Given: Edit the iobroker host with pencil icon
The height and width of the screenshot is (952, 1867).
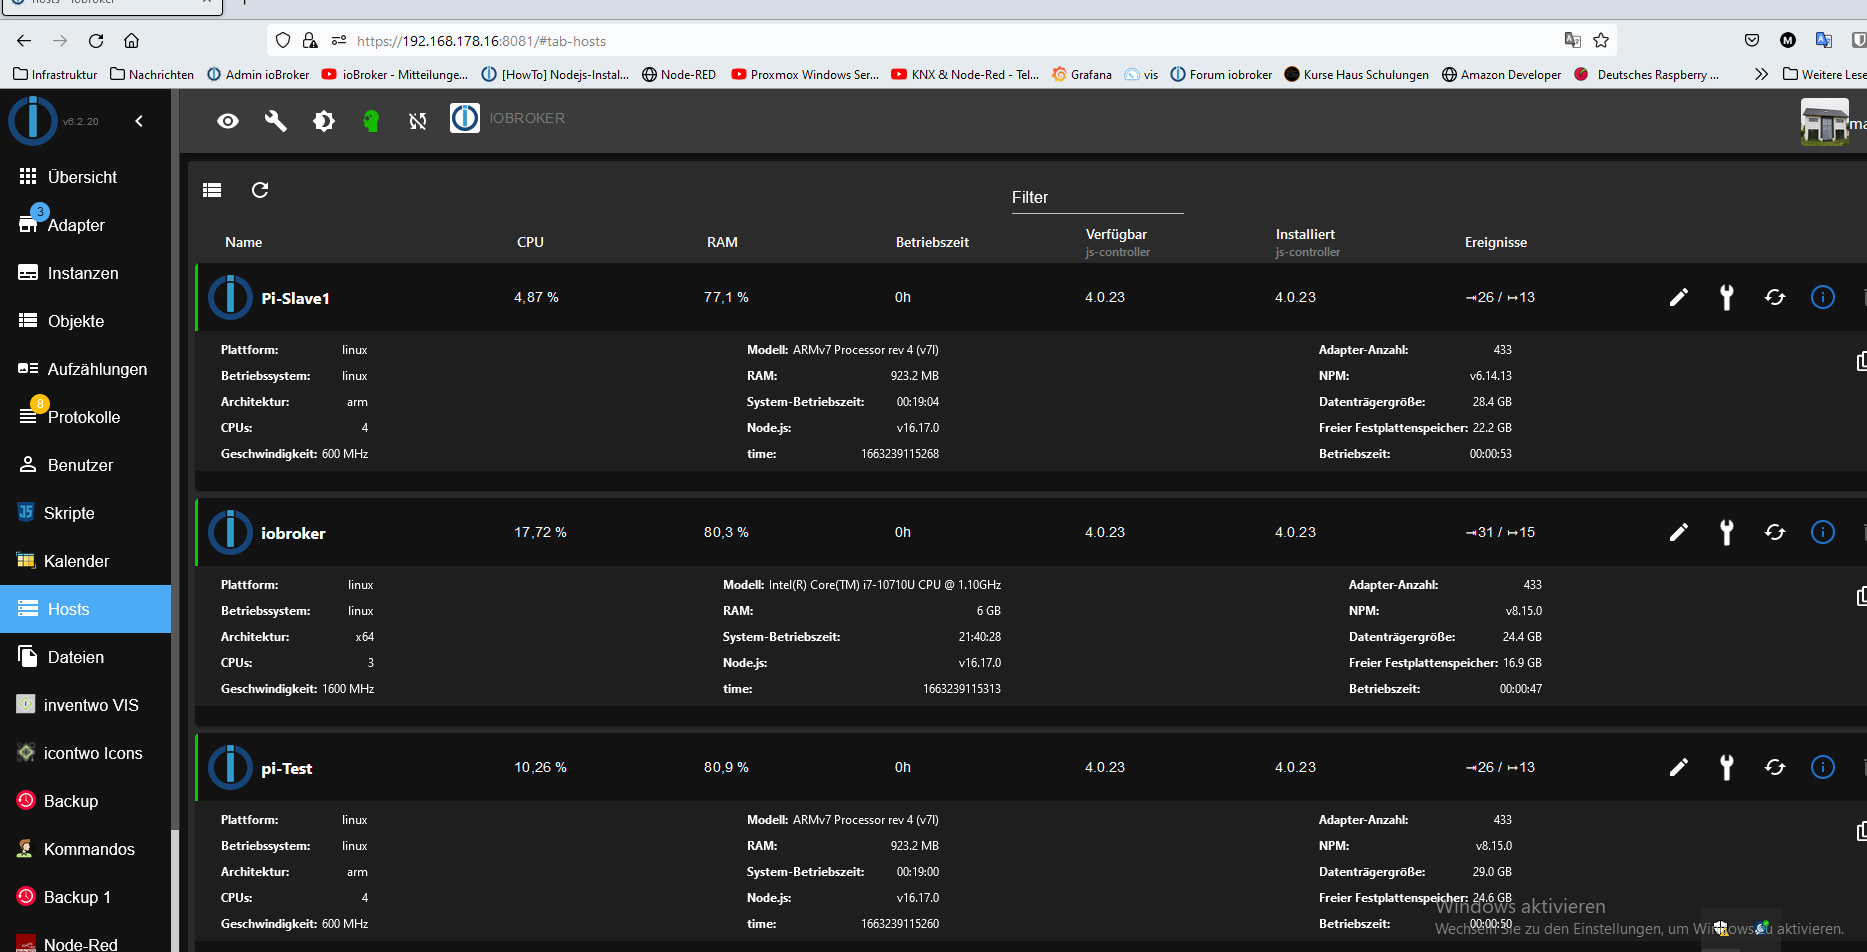Looking at the screenshot, I should point(1679,532).
